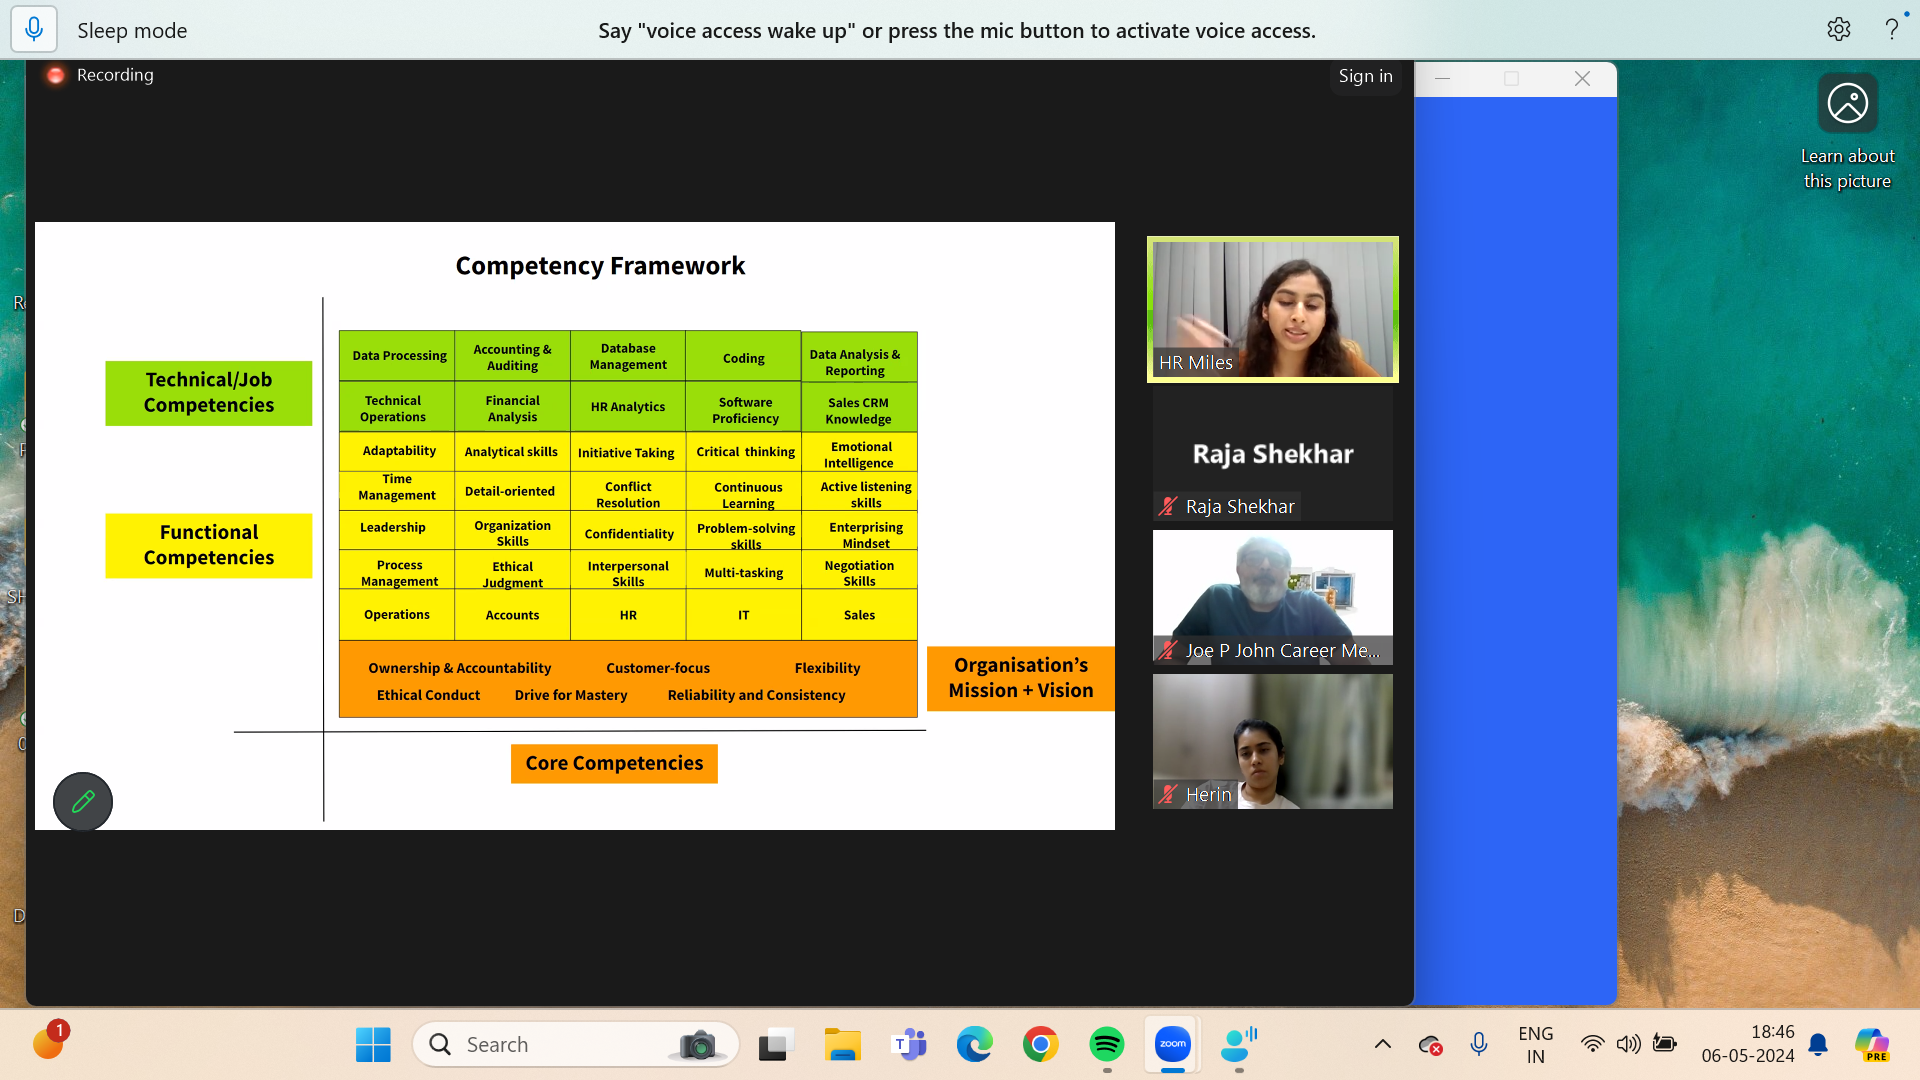This screenshot has height=1080, width=1920.
Task: Select Joe P John video thumbnail
Action: pyautogui.click(x=1272, y=597)
